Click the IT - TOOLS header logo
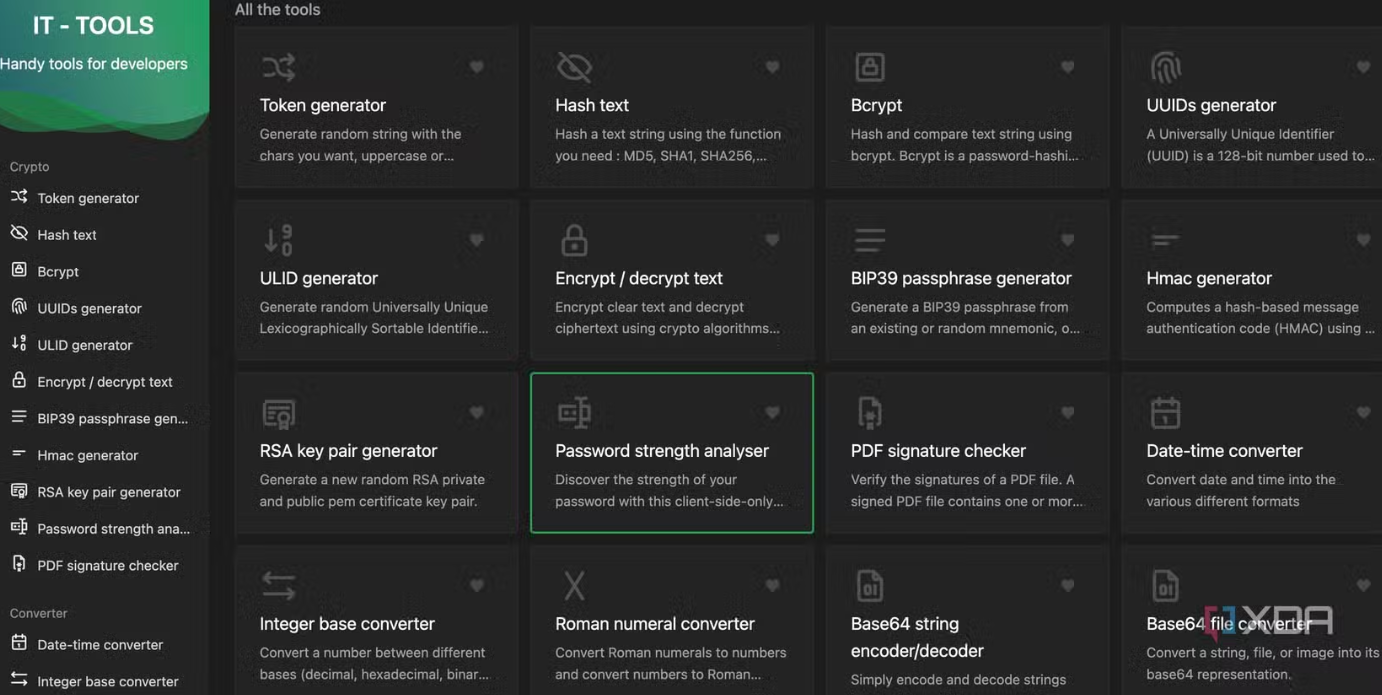 (93, 27)
